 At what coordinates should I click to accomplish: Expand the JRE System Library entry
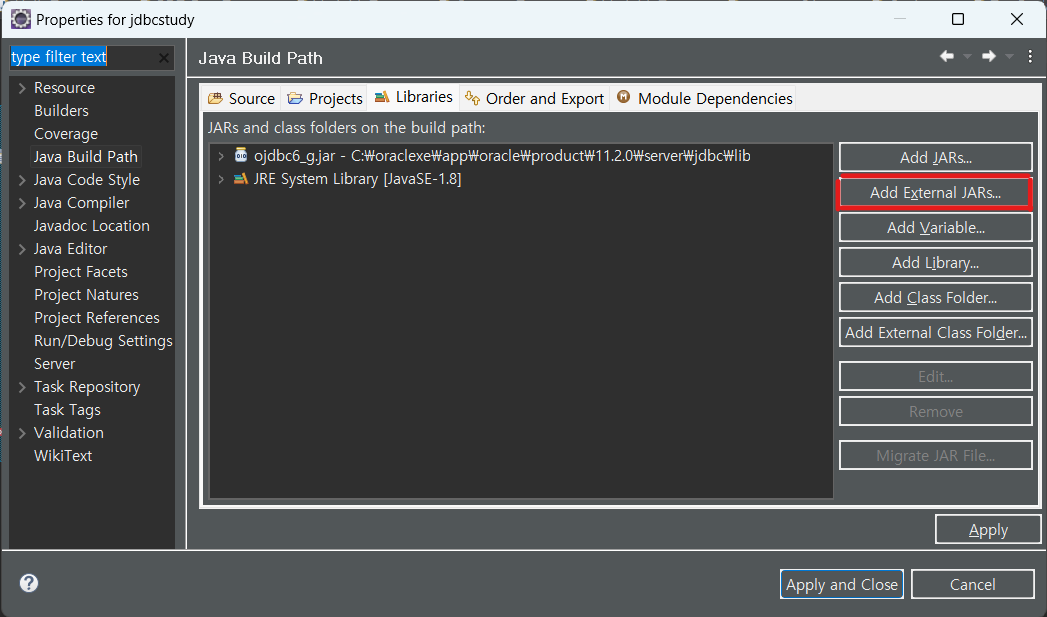221,180
